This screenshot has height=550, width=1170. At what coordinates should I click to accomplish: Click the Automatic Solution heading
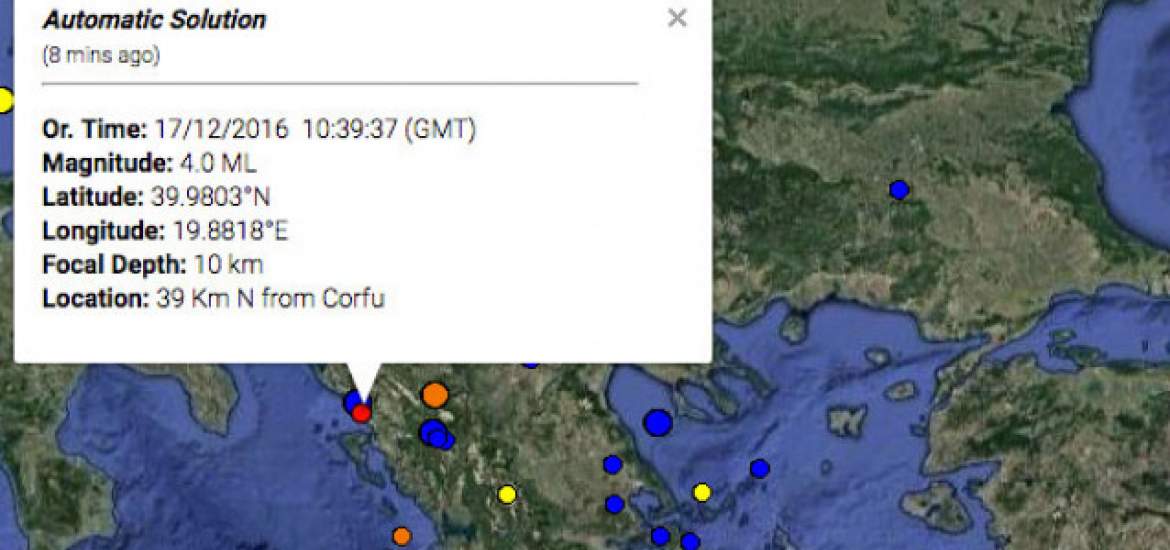click(154, 20)
